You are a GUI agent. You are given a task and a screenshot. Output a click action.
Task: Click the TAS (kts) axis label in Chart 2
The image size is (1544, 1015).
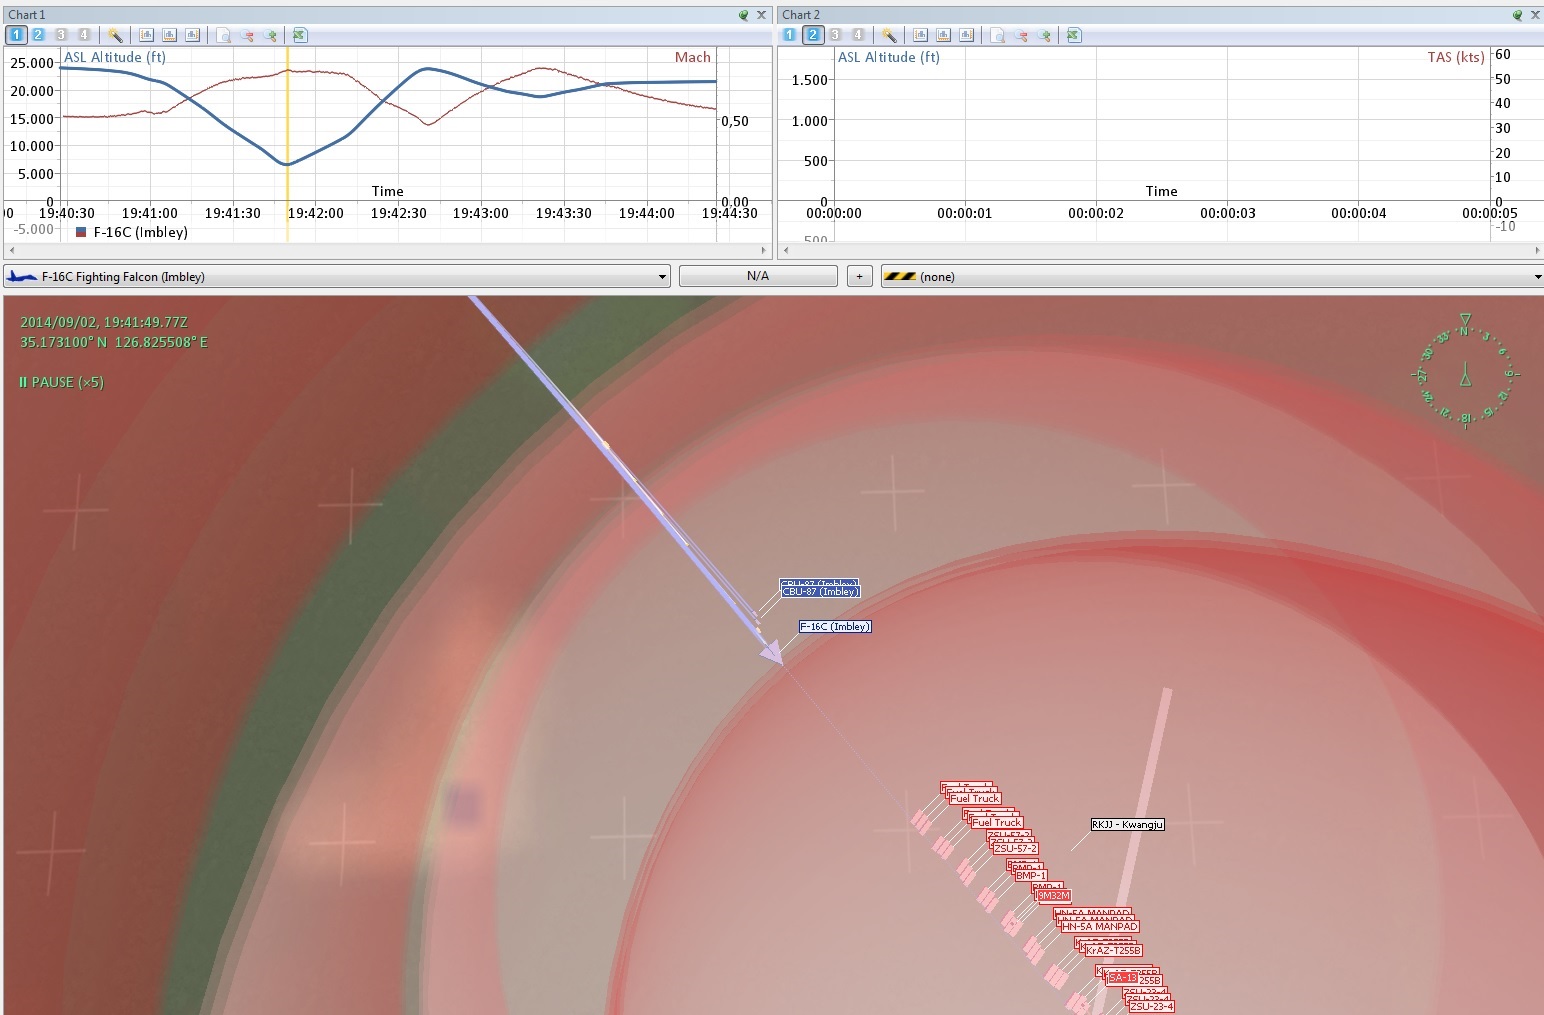pyautogui.click(x=1455, y=57)
